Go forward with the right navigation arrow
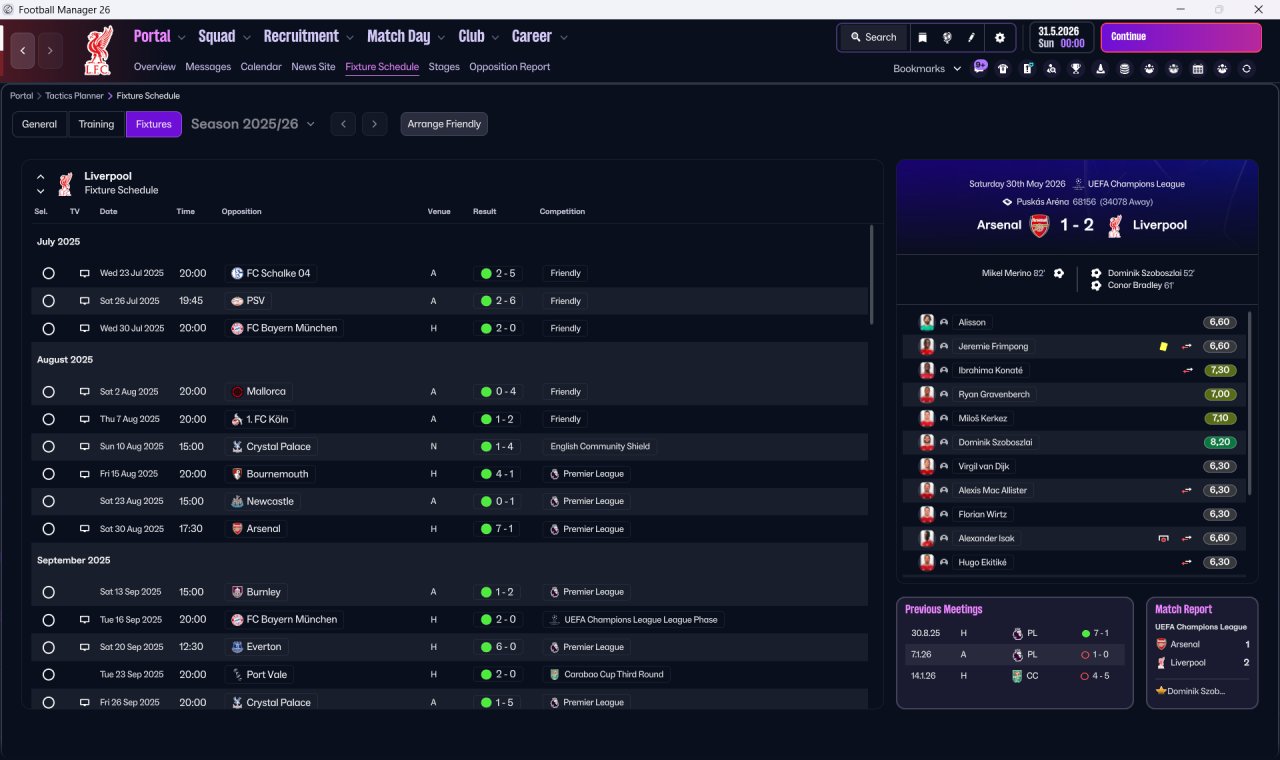 pyautogui.click(x=50, y=50)
